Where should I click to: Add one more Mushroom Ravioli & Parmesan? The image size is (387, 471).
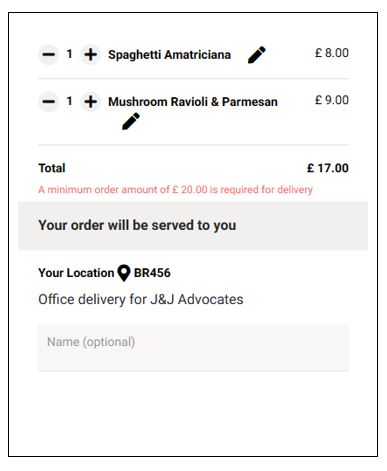tap(90, 101)
